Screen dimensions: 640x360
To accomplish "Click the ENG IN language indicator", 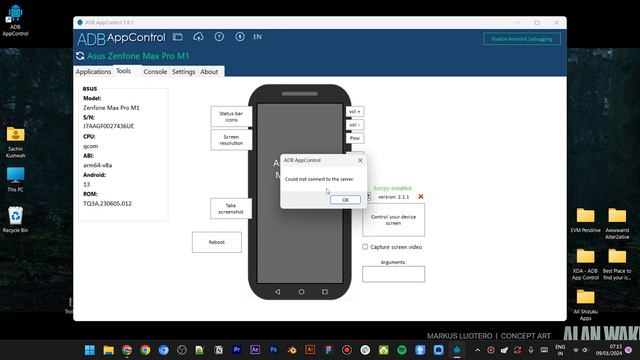I will [x=560, y=350].
